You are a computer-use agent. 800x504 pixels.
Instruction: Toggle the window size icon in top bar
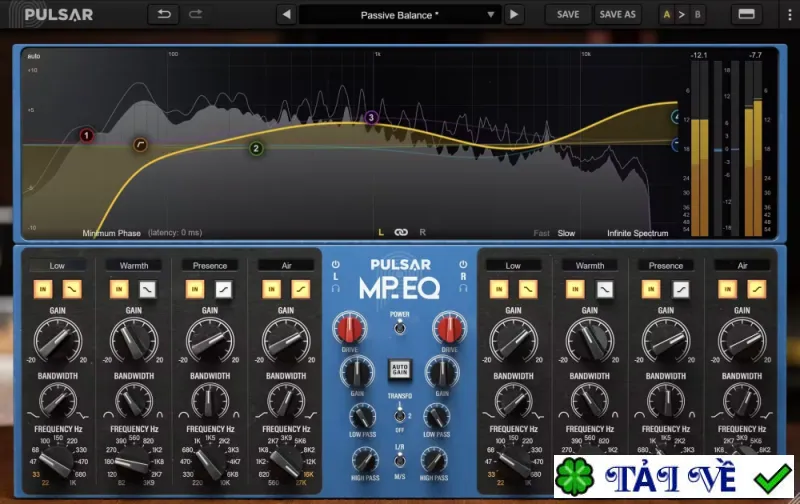tap(746, 14)
